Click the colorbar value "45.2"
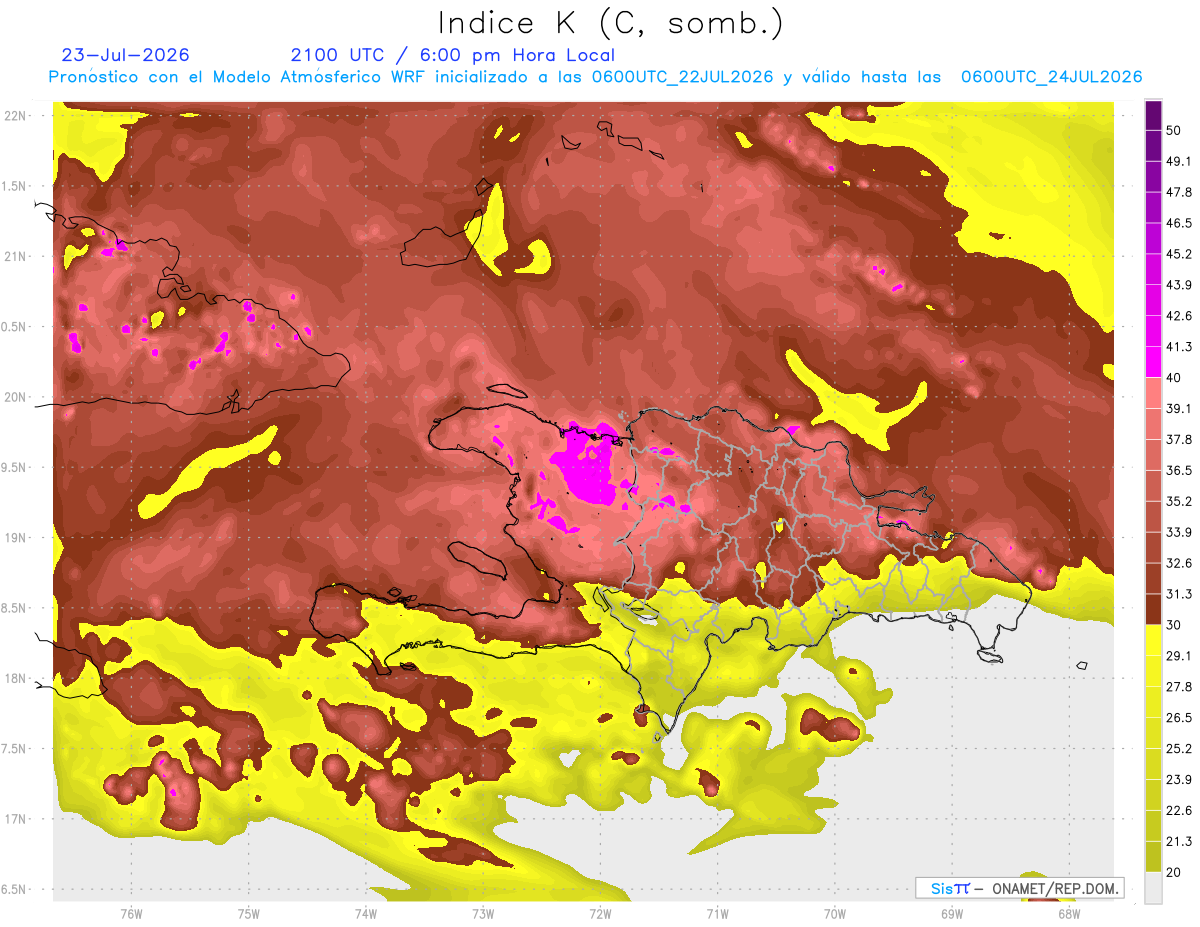This screenshot has width=1200, height=927. pyautogui.click(x=1179, y=254)
